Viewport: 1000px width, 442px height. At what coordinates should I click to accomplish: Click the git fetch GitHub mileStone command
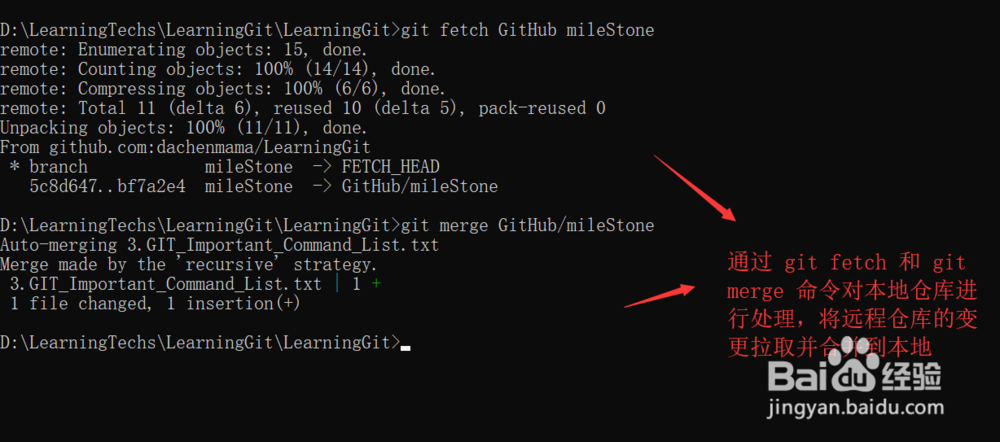click(527, 30)
